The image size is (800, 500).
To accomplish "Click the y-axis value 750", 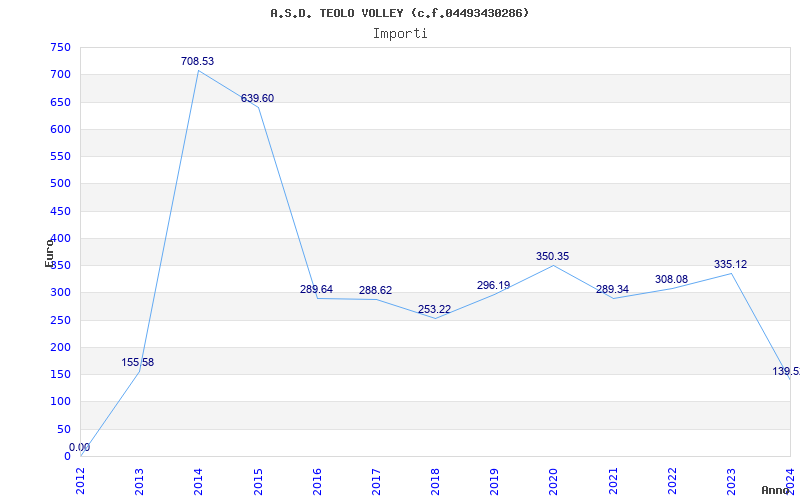I will point(60,47).
